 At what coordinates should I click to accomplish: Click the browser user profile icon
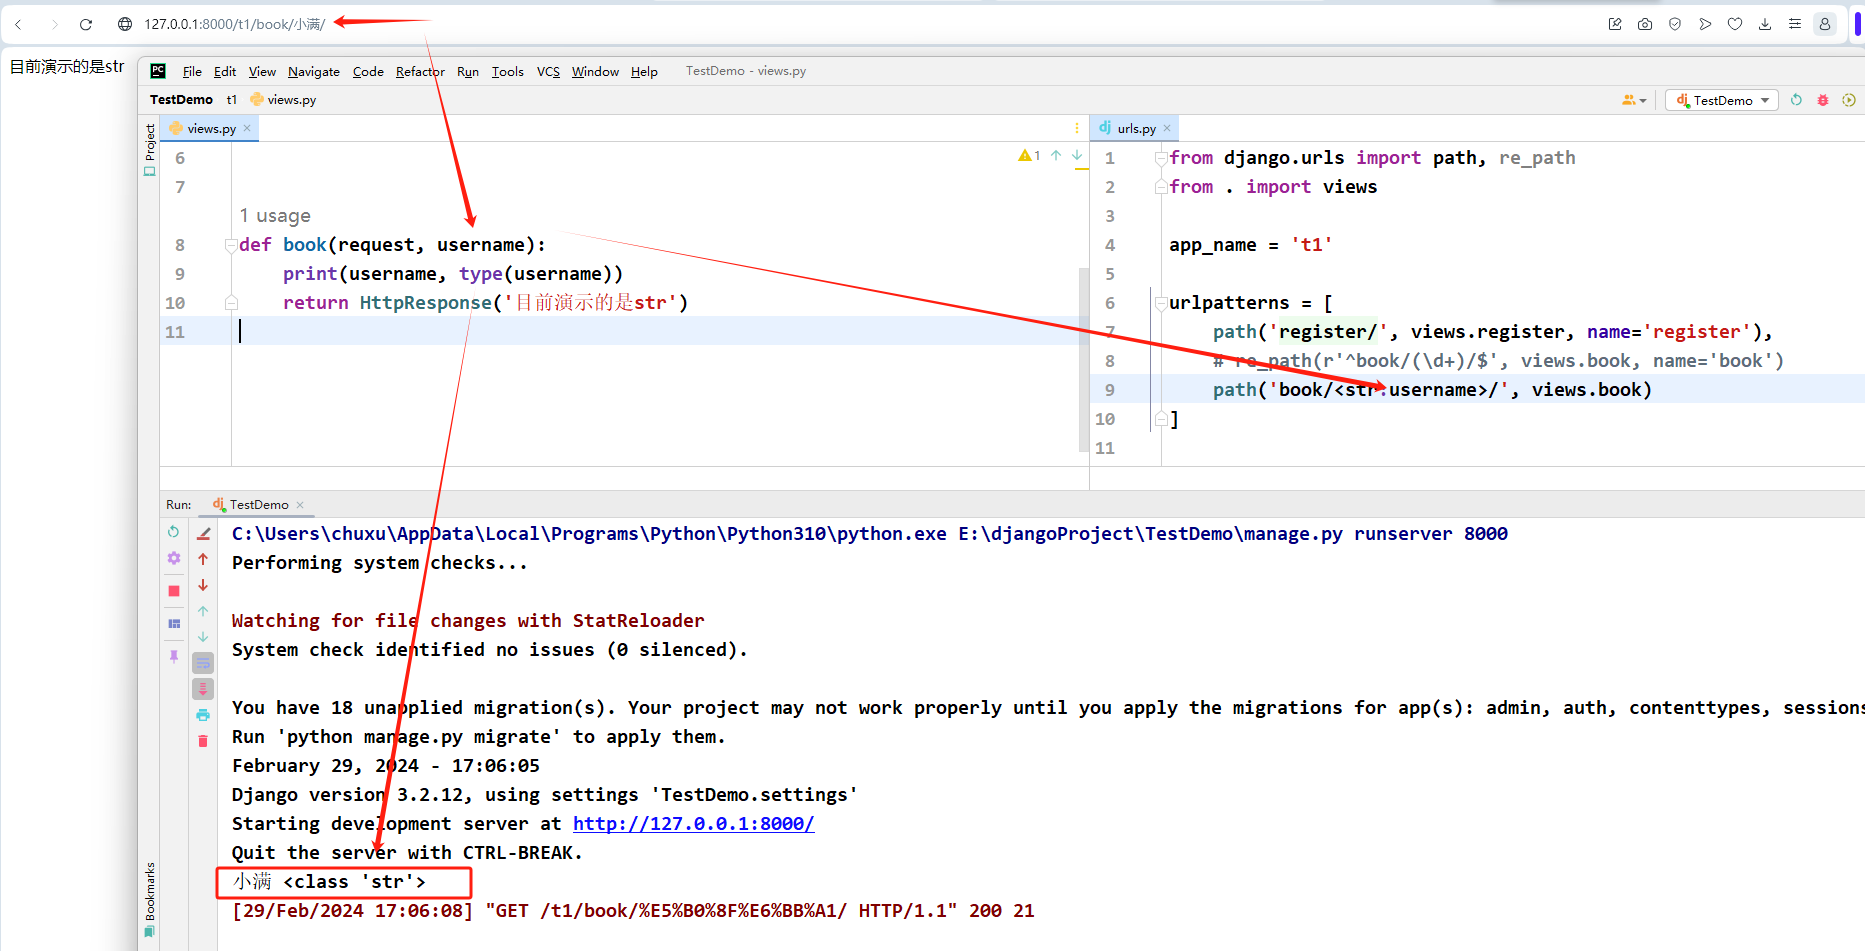pos(1825,24)
